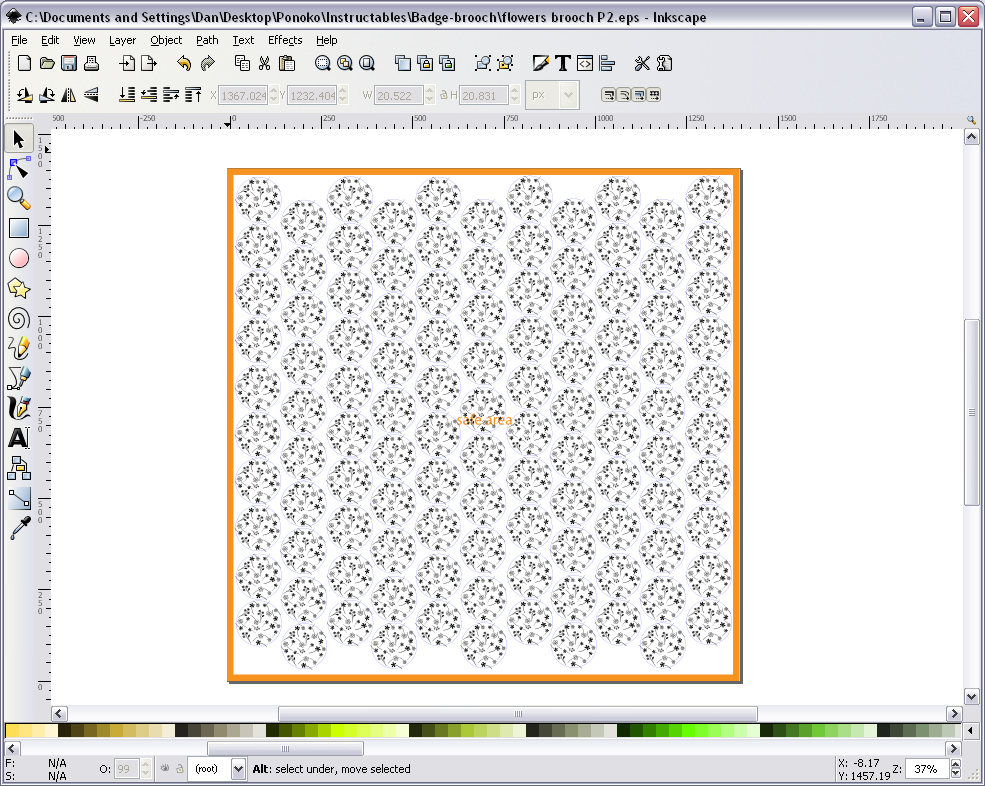Pick the orange-yellow swatch at palette start

(x=11, y=730)
